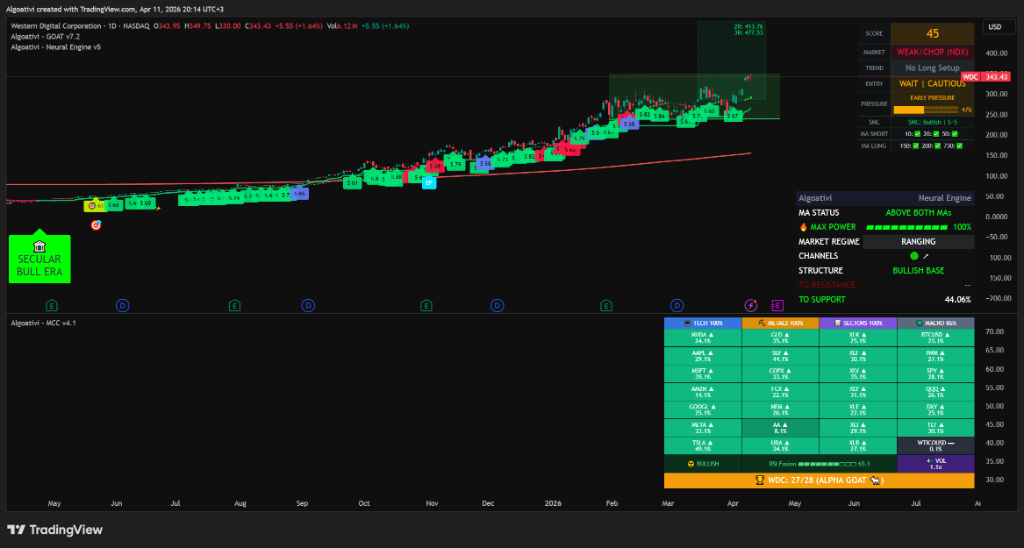Click the bank icon in Secular Bull Era
The height and width of the screenshot is (548, 1024).
coord(39,246)
